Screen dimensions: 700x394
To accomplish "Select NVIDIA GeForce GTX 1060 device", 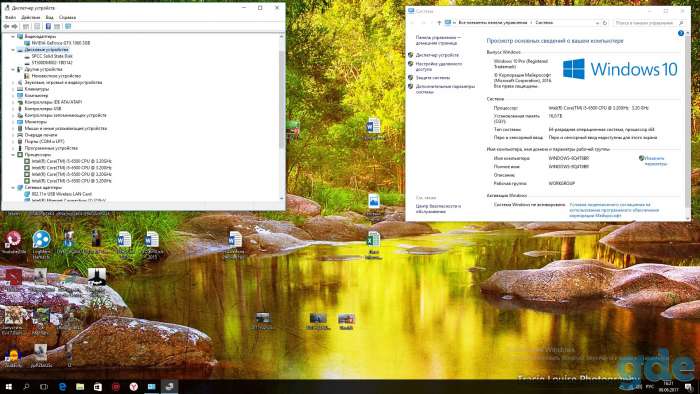I will pyautogui.click(x=57, y=43).
